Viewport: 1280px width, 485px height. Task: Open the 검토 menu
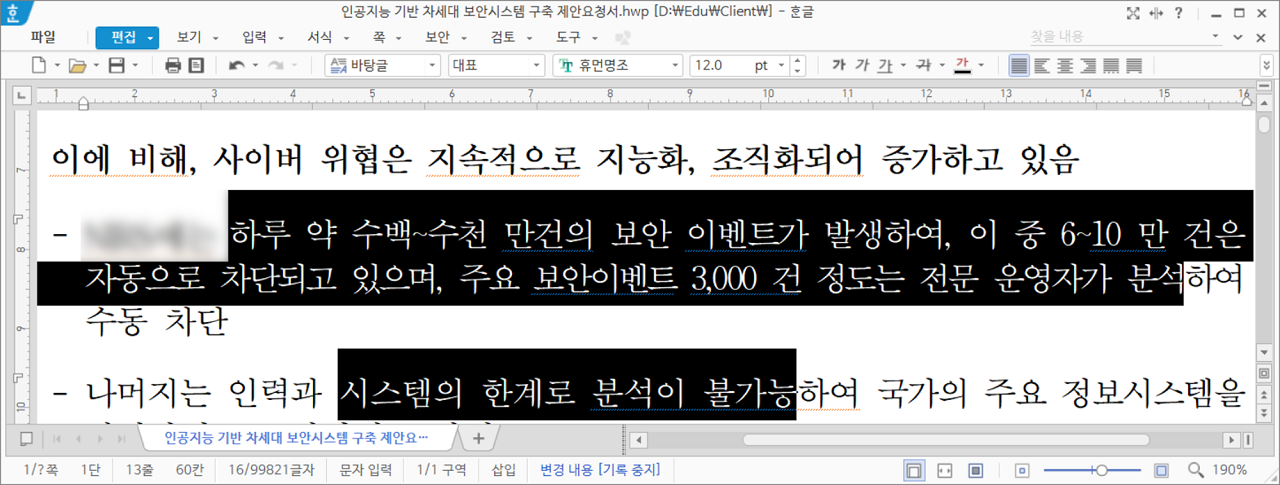pos(503,38)
